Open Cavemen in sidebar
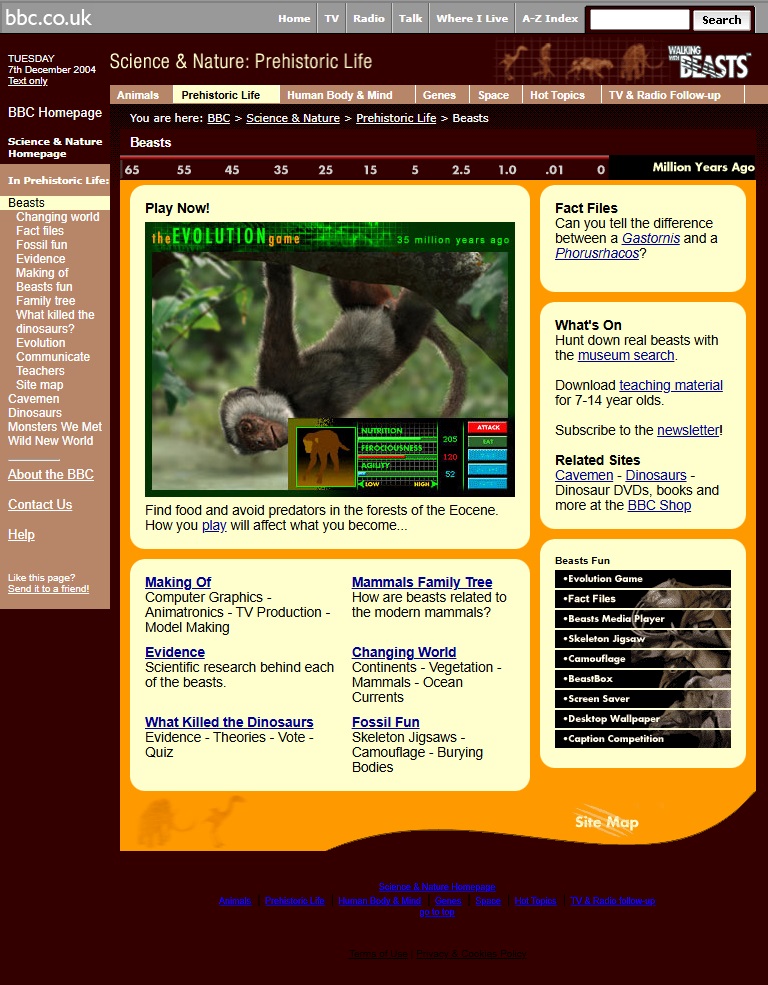The height and width of the screenshot is (985, 768). click(x=33, y=399)
